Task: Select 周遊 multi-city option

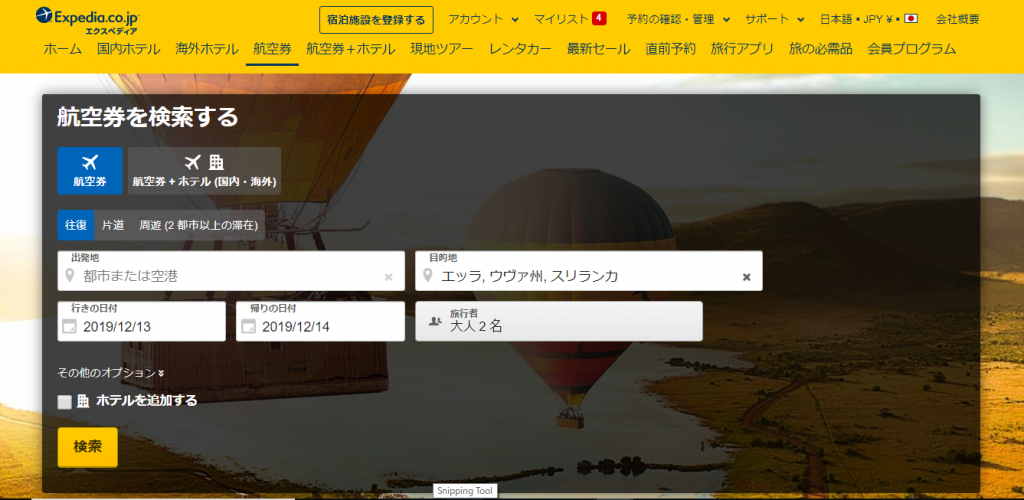Action: (198, 225)
